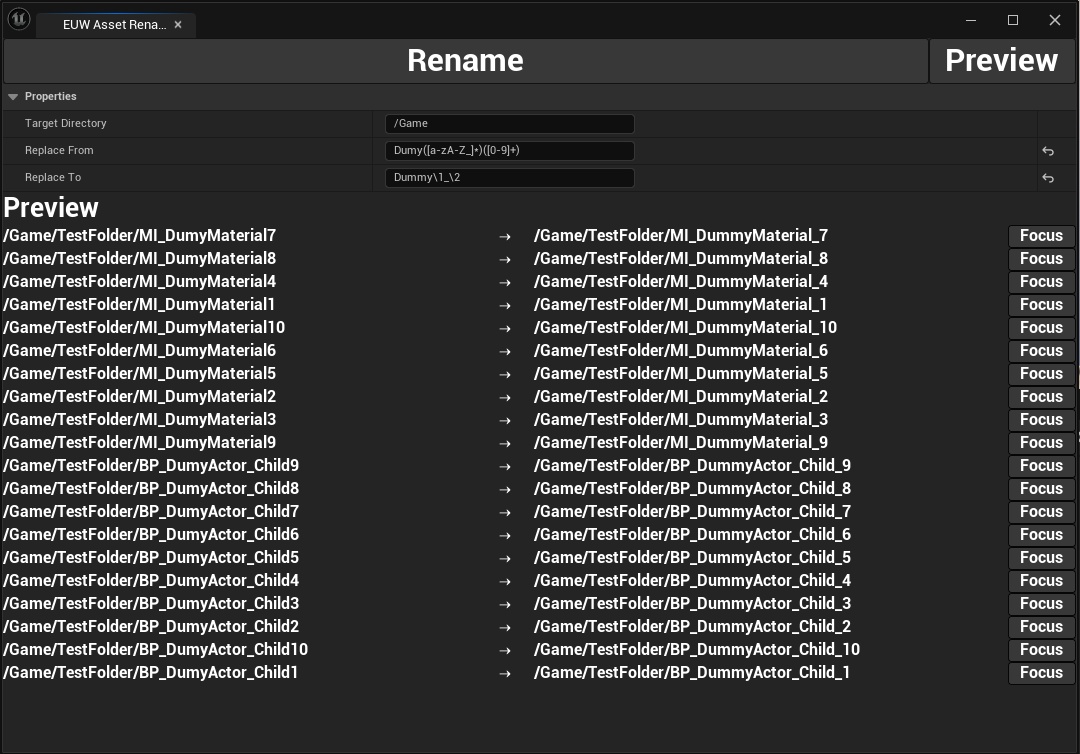Focus on BP_DummyActor_Child_5 asset

(x=1041, y=558)
